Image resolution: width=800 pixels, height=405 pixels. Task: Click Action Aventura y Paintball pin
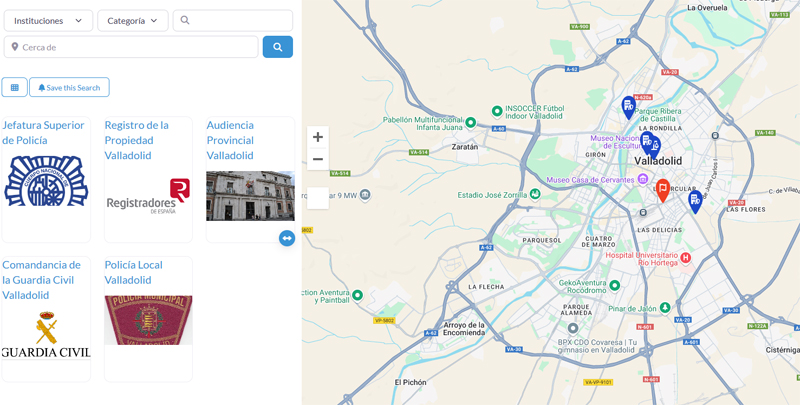(x=358, y=295)
